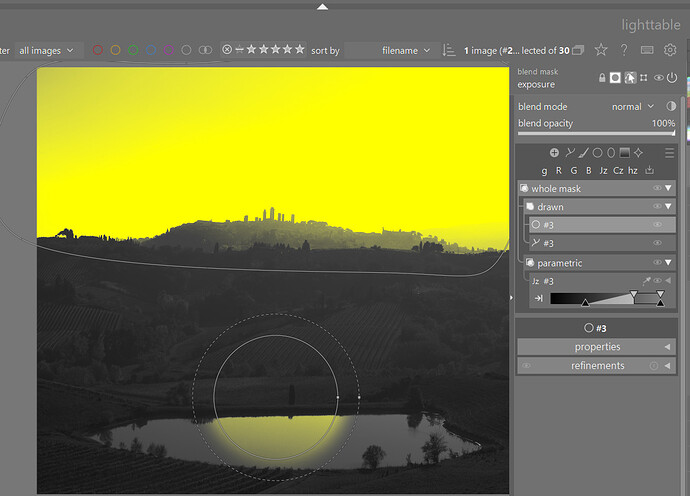Toggle blend mode reverse order icon
This screenshot has width=690, height=496.
point(671,106)
